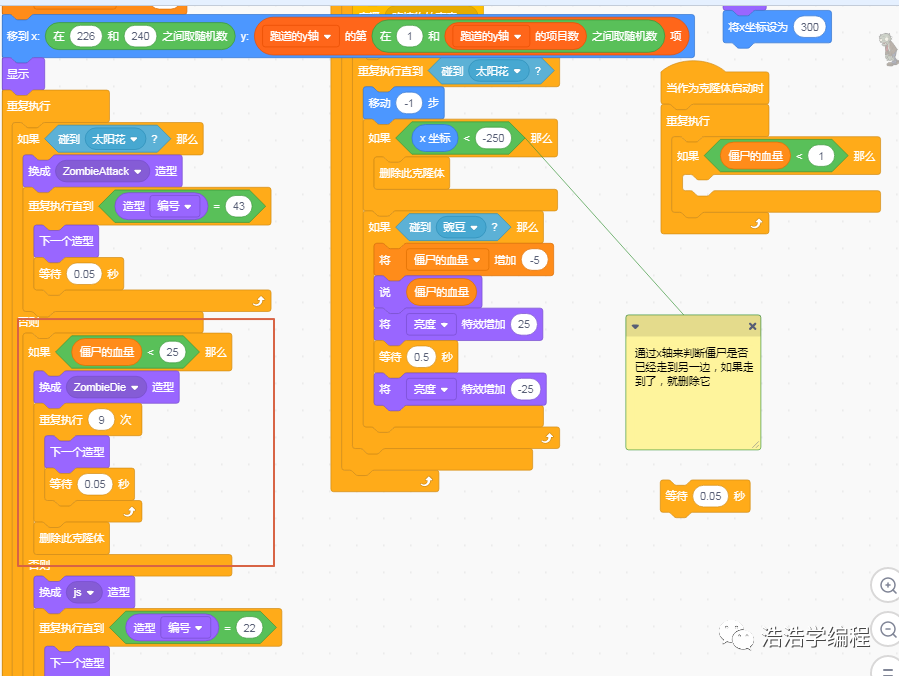Click the 0.05 input in standalone 等待 block
The width and height of the screenshot is (899, 676).
[710, 497]
